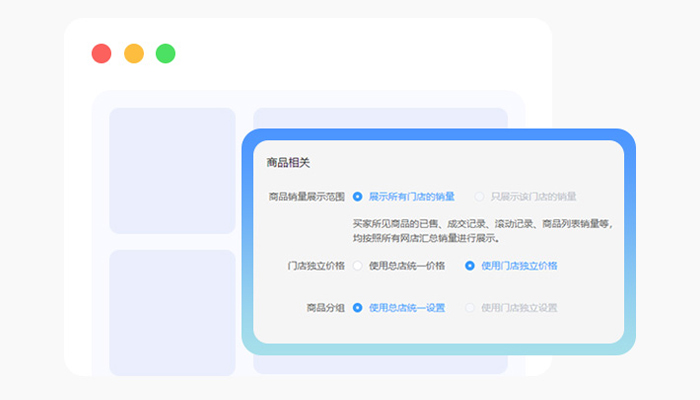Open the bottom-left placeholder card

172,312
